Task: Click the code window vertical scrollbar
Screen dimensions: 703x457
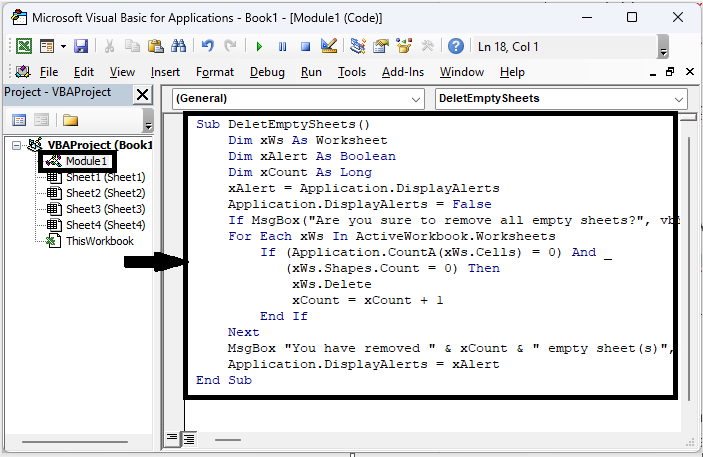Action: (x=688, y=269)
